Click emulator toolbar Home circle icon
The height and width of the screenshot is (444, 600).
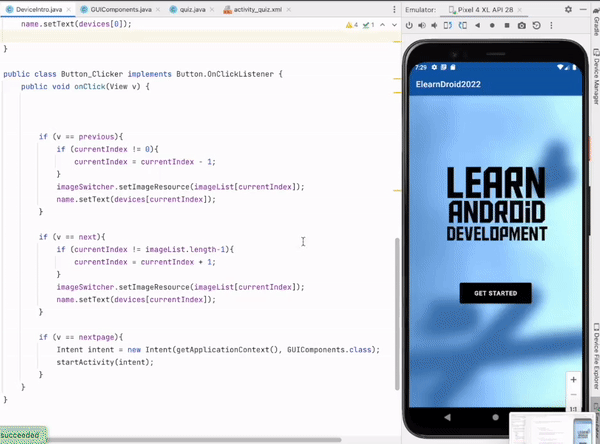(492, 26)
